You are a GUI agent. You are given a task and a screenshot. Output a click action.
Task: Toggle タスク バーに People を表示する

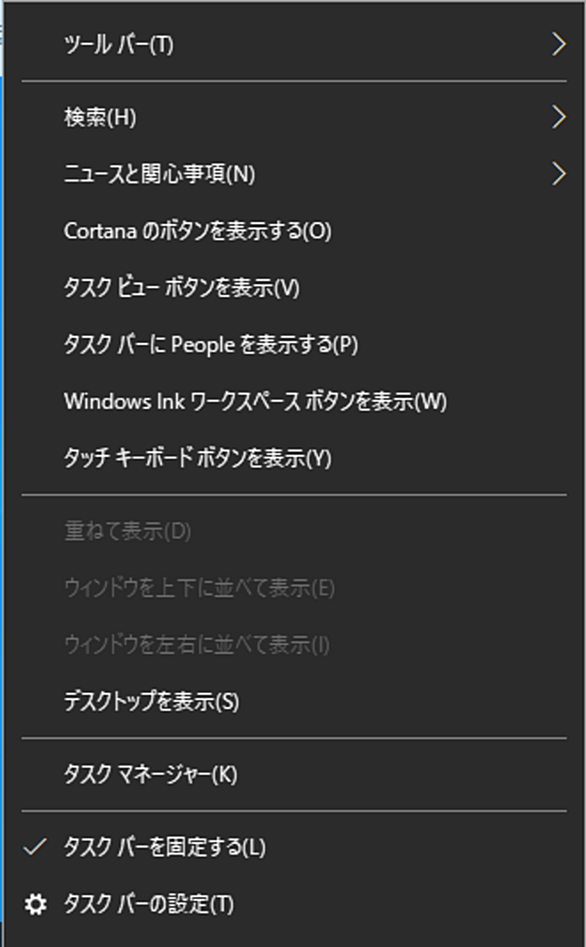pos(294,344)
